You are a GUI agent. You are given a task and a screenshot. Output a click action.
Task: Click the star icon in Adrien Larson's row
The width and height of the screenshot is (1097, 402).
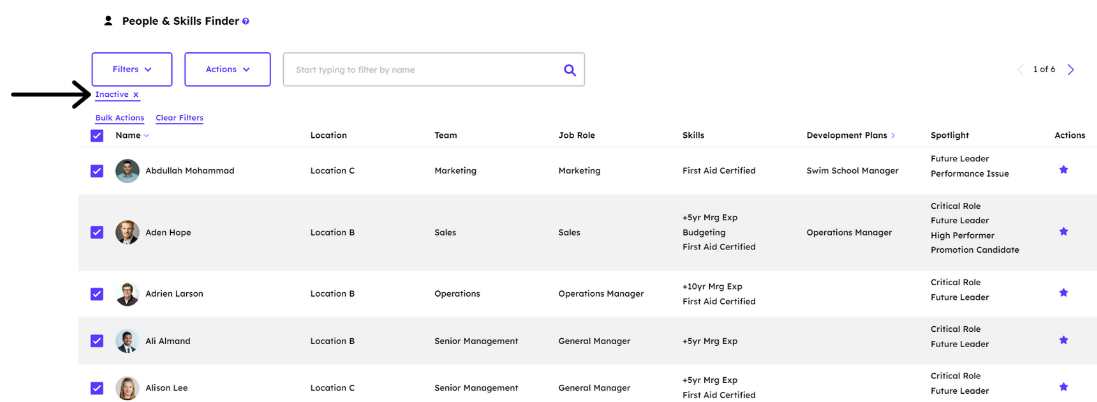click(1063, 293)
